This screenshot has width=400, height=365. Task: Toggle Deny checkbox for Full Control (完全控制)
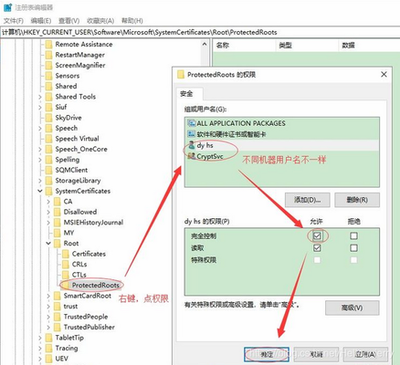point(354,236)
